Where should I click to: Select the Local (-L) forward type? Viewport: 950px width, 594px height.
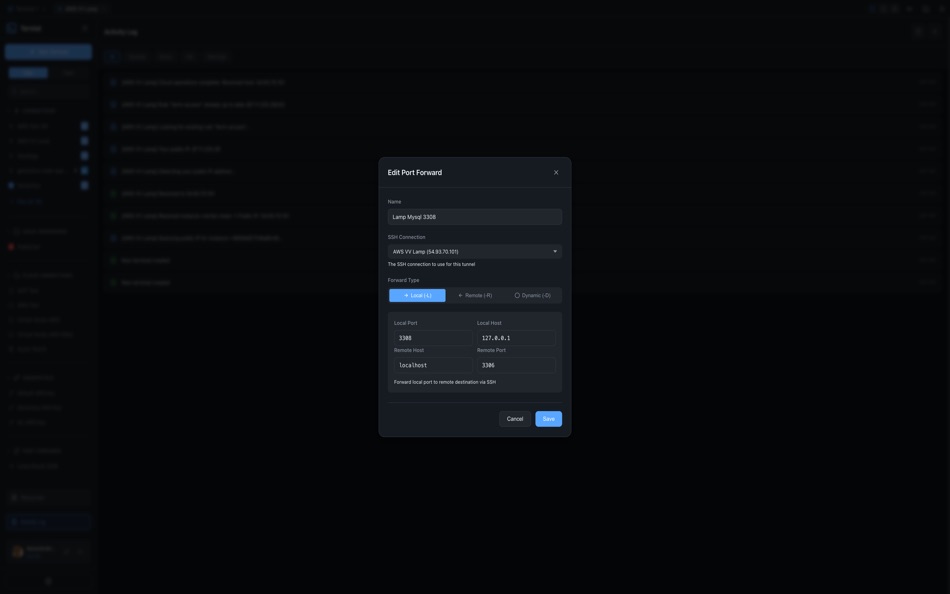[416, 293]
